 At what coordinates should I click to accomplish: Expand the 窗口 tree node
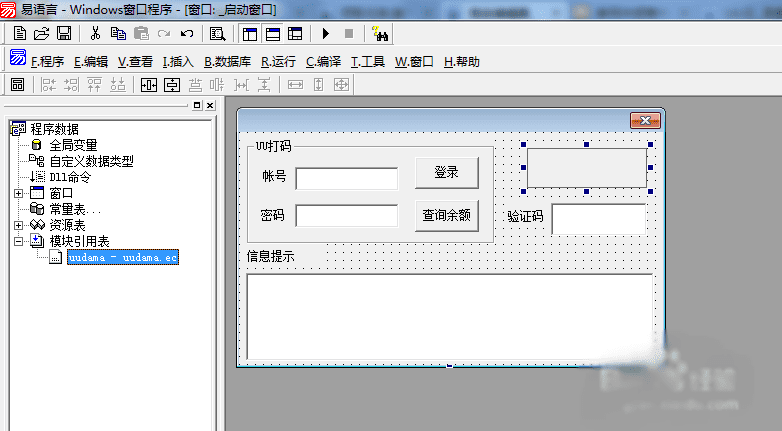click(x=18, y=193)
